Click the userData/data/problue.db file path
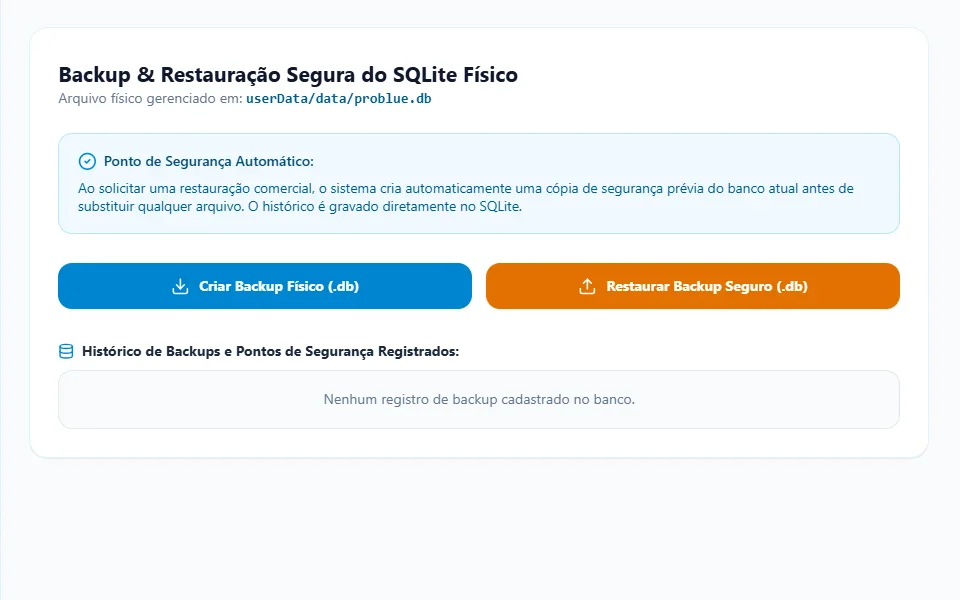This screenshot has height=600, width=960. click(x=339, y=99)
